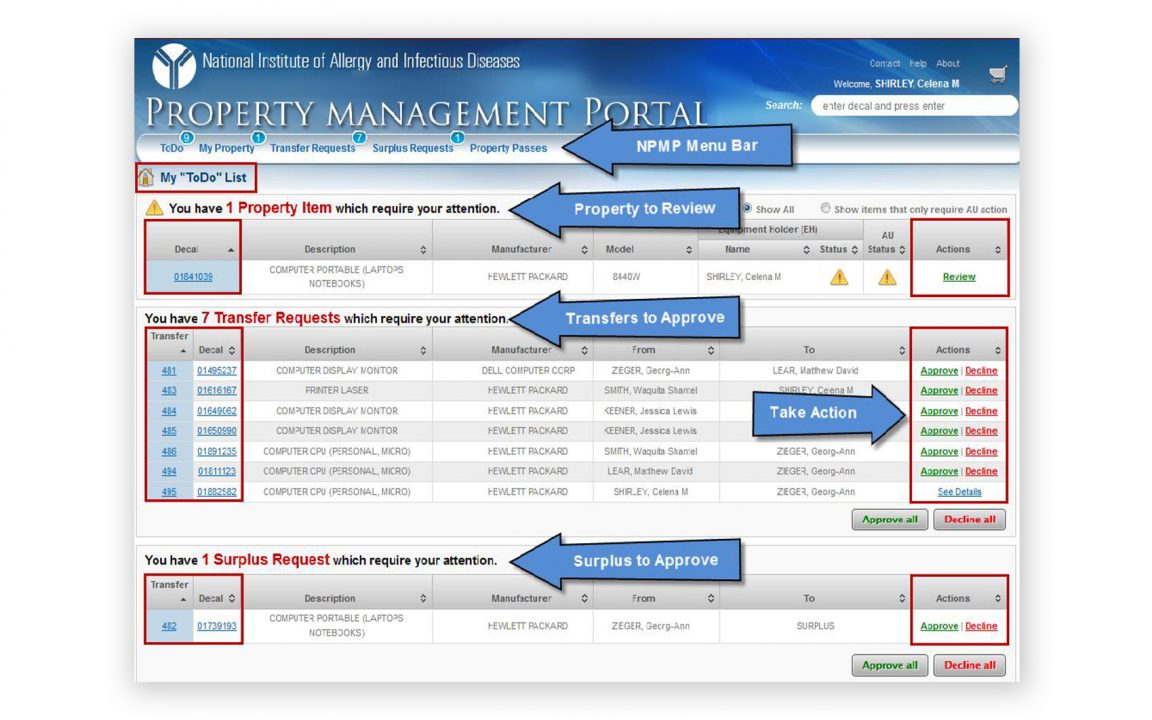
Task: Click the warning icon in AU Status column
Action: pyautogui.click(x=887, y=277)
